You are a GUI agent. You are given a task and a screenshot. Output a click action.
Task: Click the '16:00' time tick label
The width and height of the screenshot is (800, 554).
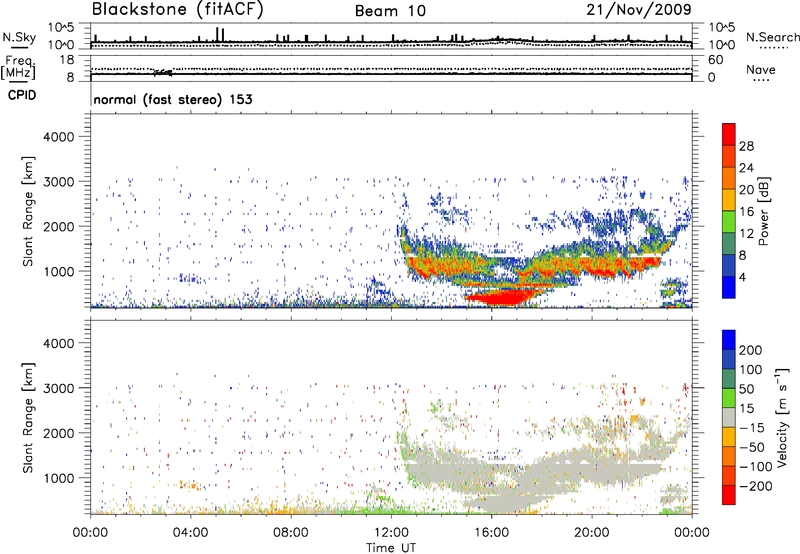[491, 533]
